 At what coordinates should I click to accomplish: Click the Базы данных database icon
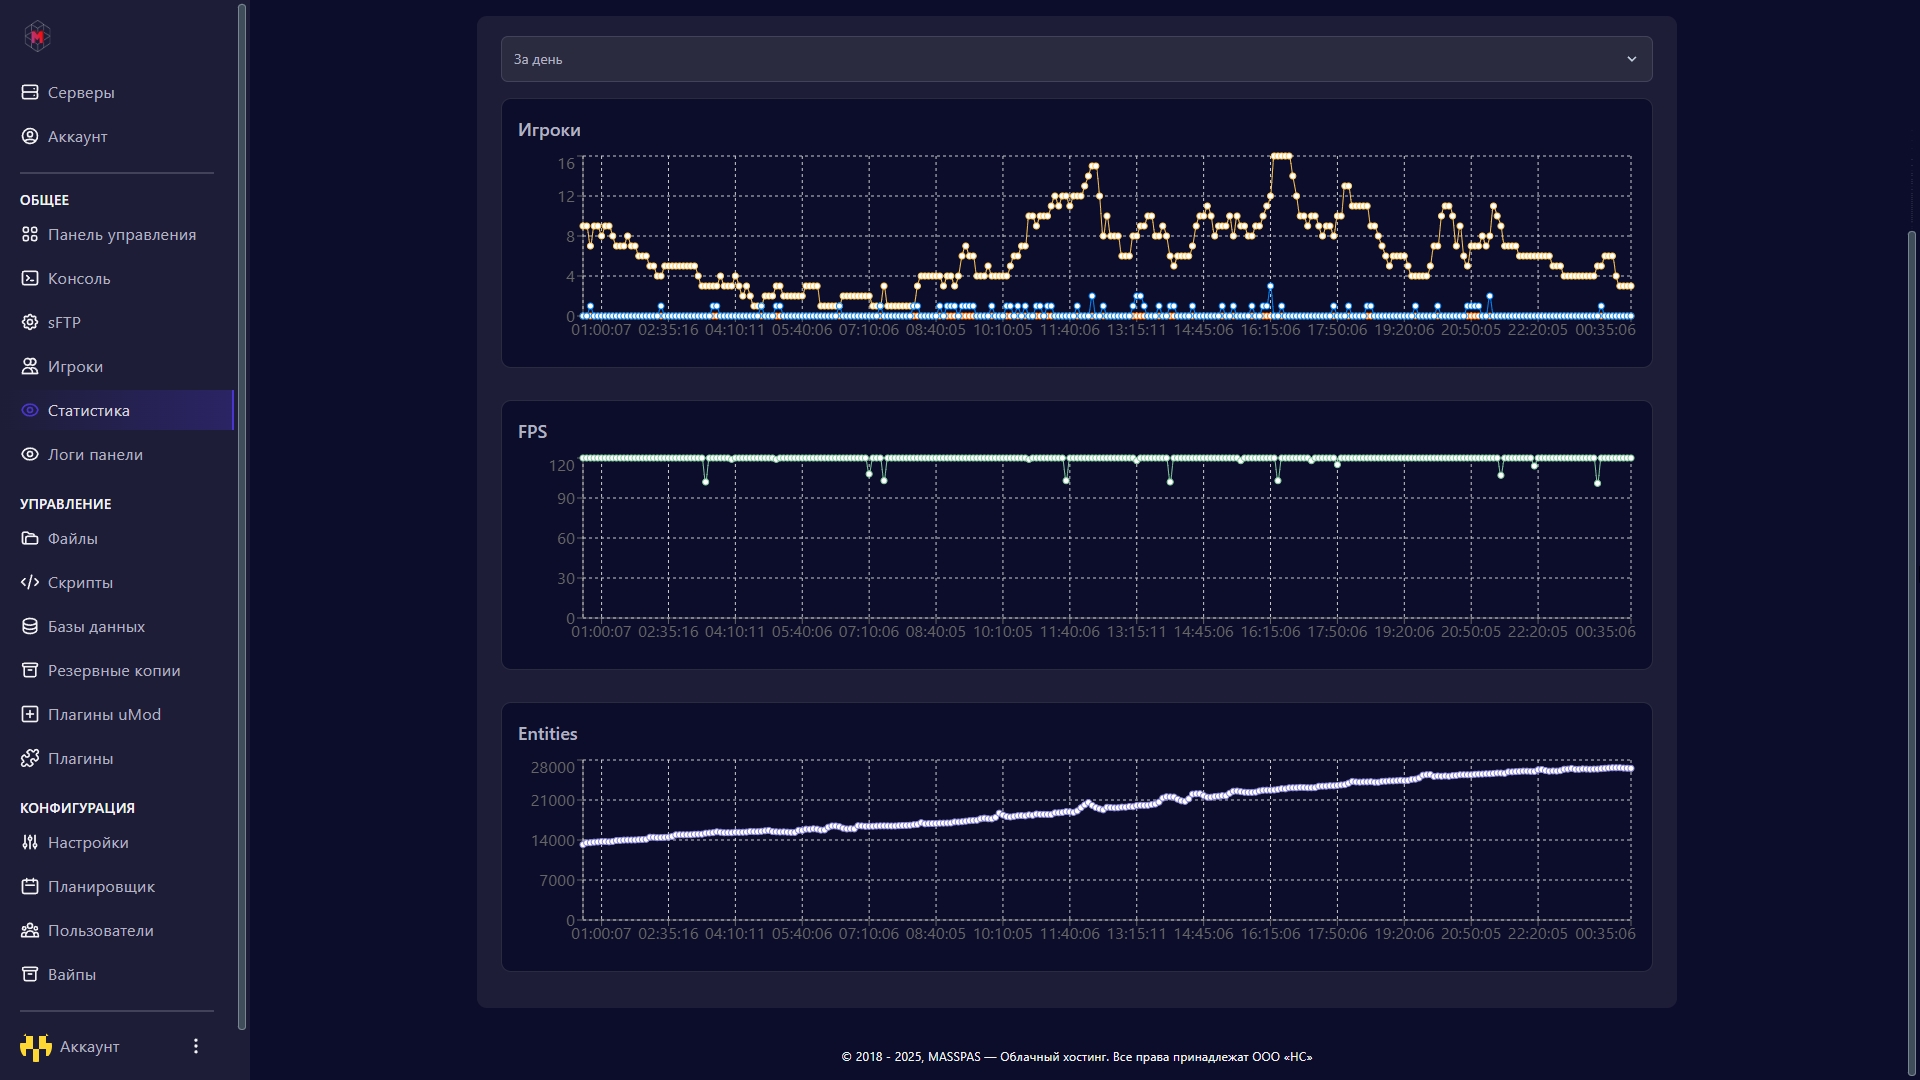pyautogui.click(x=30, y=626)
